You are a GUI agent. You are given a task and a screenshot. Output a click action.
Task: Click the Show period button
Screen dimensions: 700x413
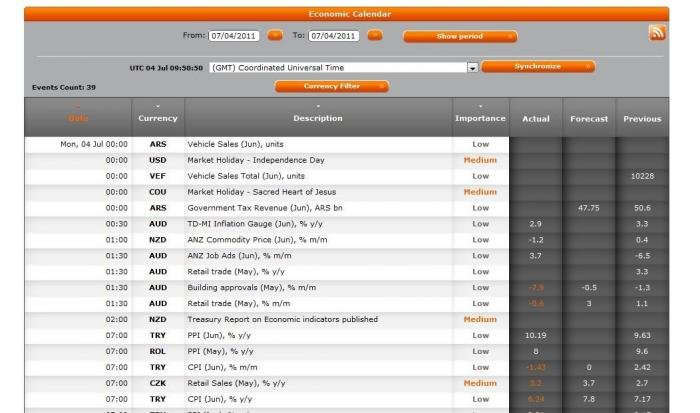pyautogui.click(x=460, y=36)
